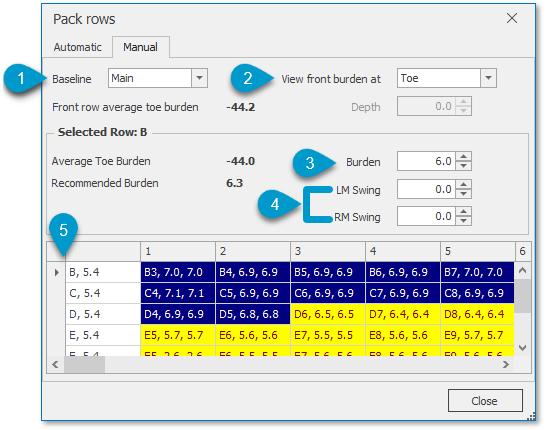Click the horizontal scrollbar left arrow
This screenshot has width=552, height=430.
point(55,364)
